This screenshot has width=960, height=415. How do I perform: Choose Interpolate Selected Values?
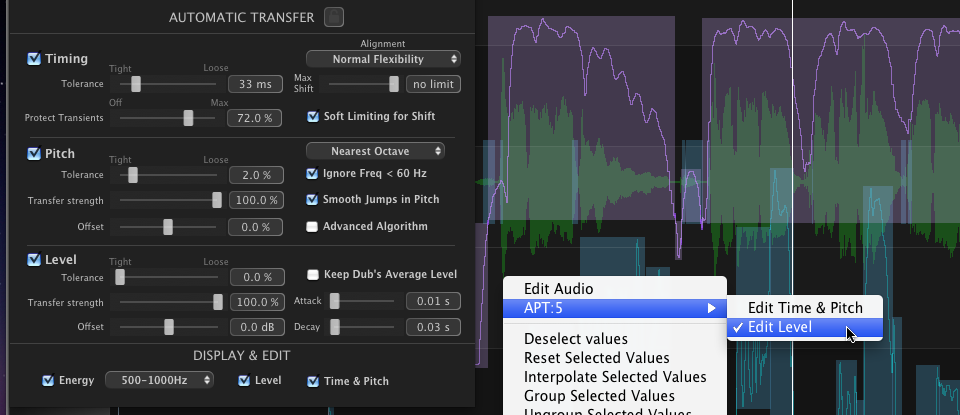click(x=614, y=377)
